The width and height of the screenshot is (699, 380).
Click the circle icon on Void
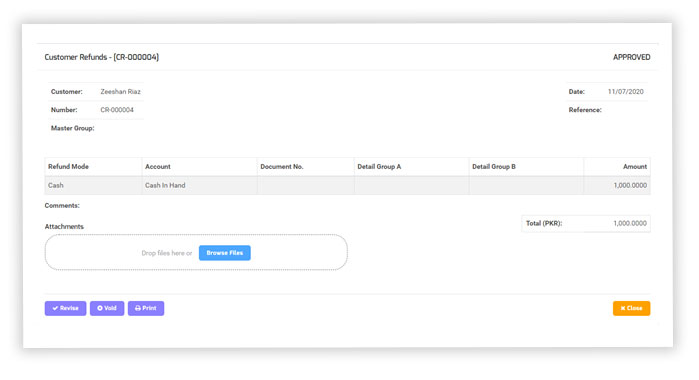click(100, 308)
